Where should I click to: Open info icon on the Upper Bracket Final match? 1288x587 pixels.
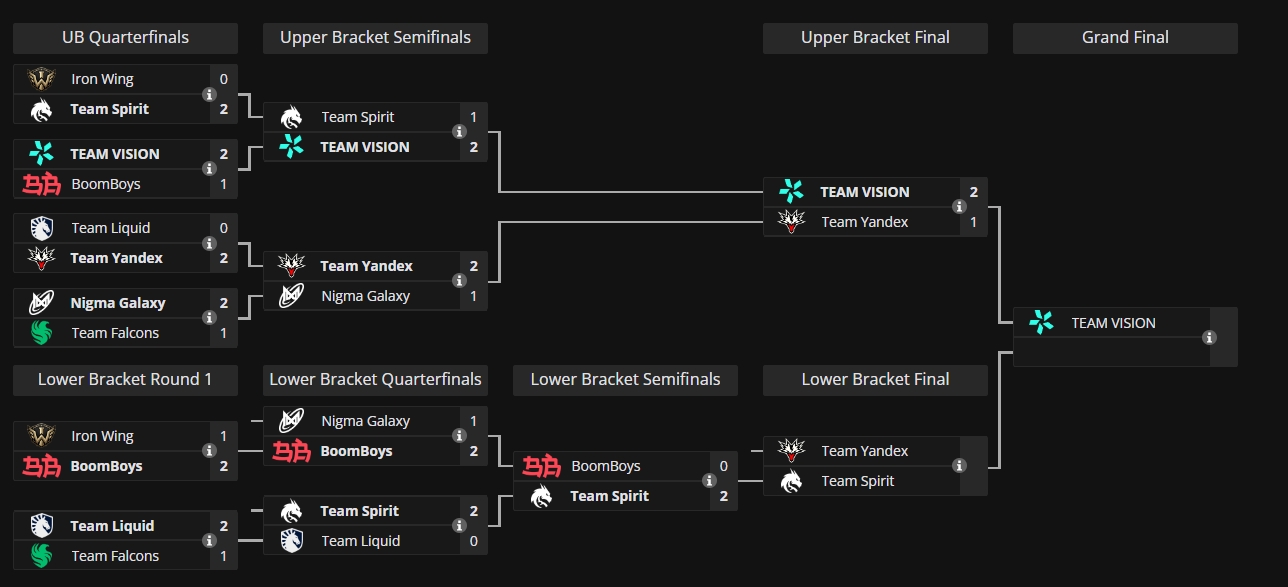(959, 207)
